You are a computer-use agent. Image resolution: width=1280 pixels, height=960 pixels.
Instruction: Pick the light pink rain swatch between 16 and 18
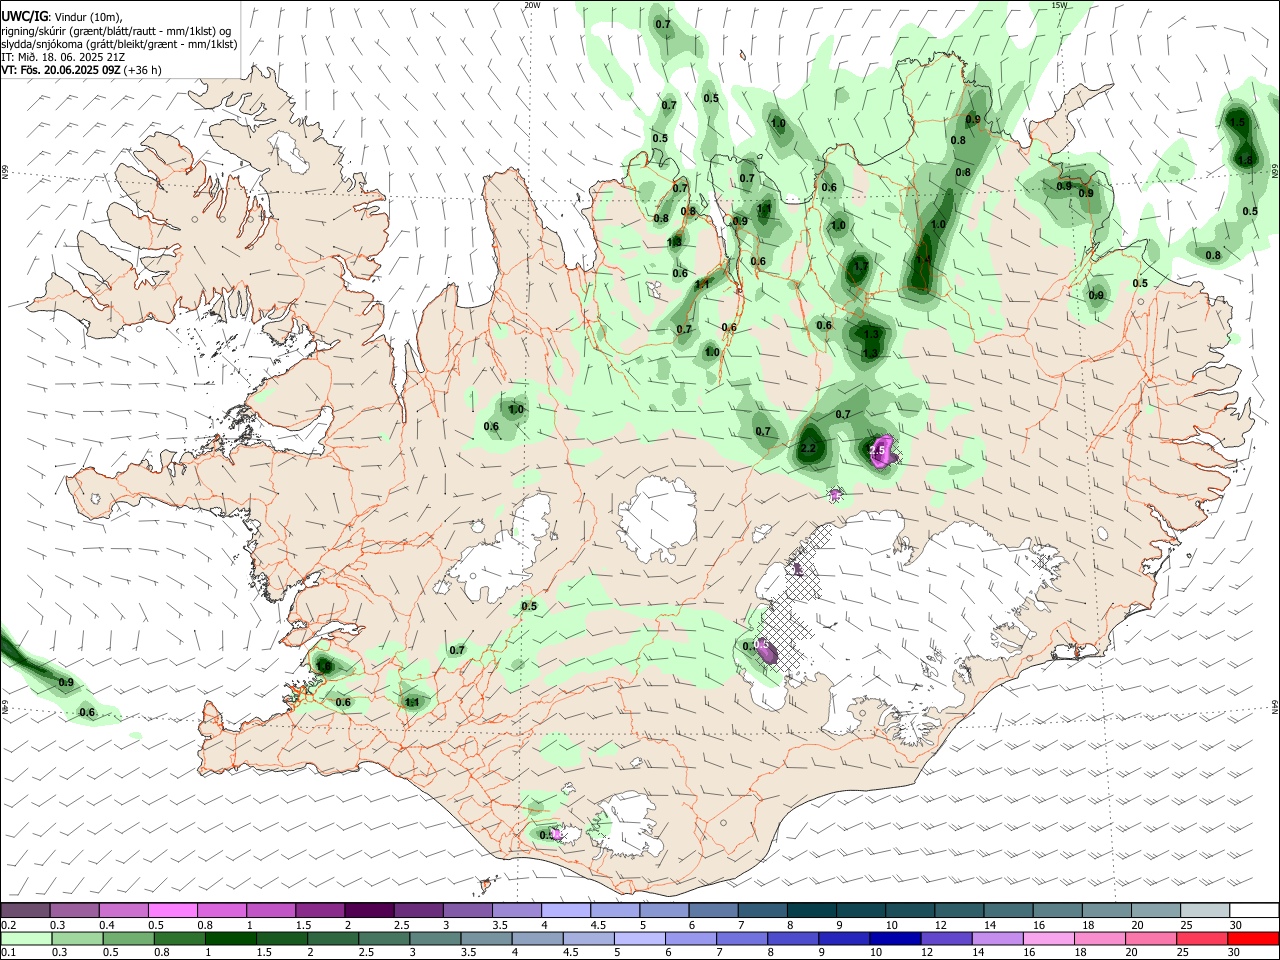1048,939
